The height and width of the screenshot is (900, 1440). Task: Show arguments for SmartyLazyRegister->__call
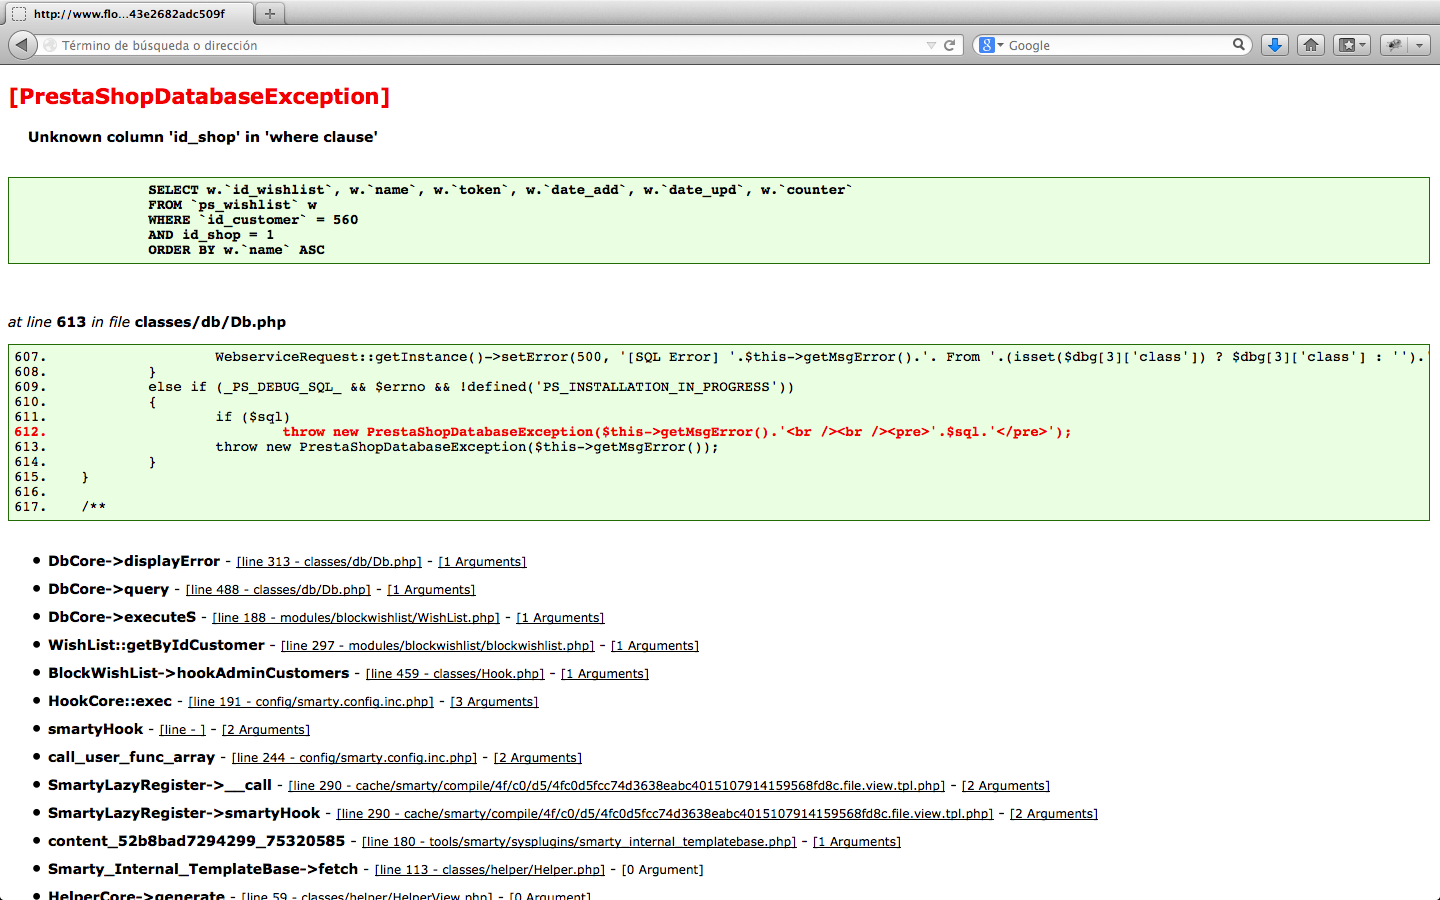pos(1006,786)
